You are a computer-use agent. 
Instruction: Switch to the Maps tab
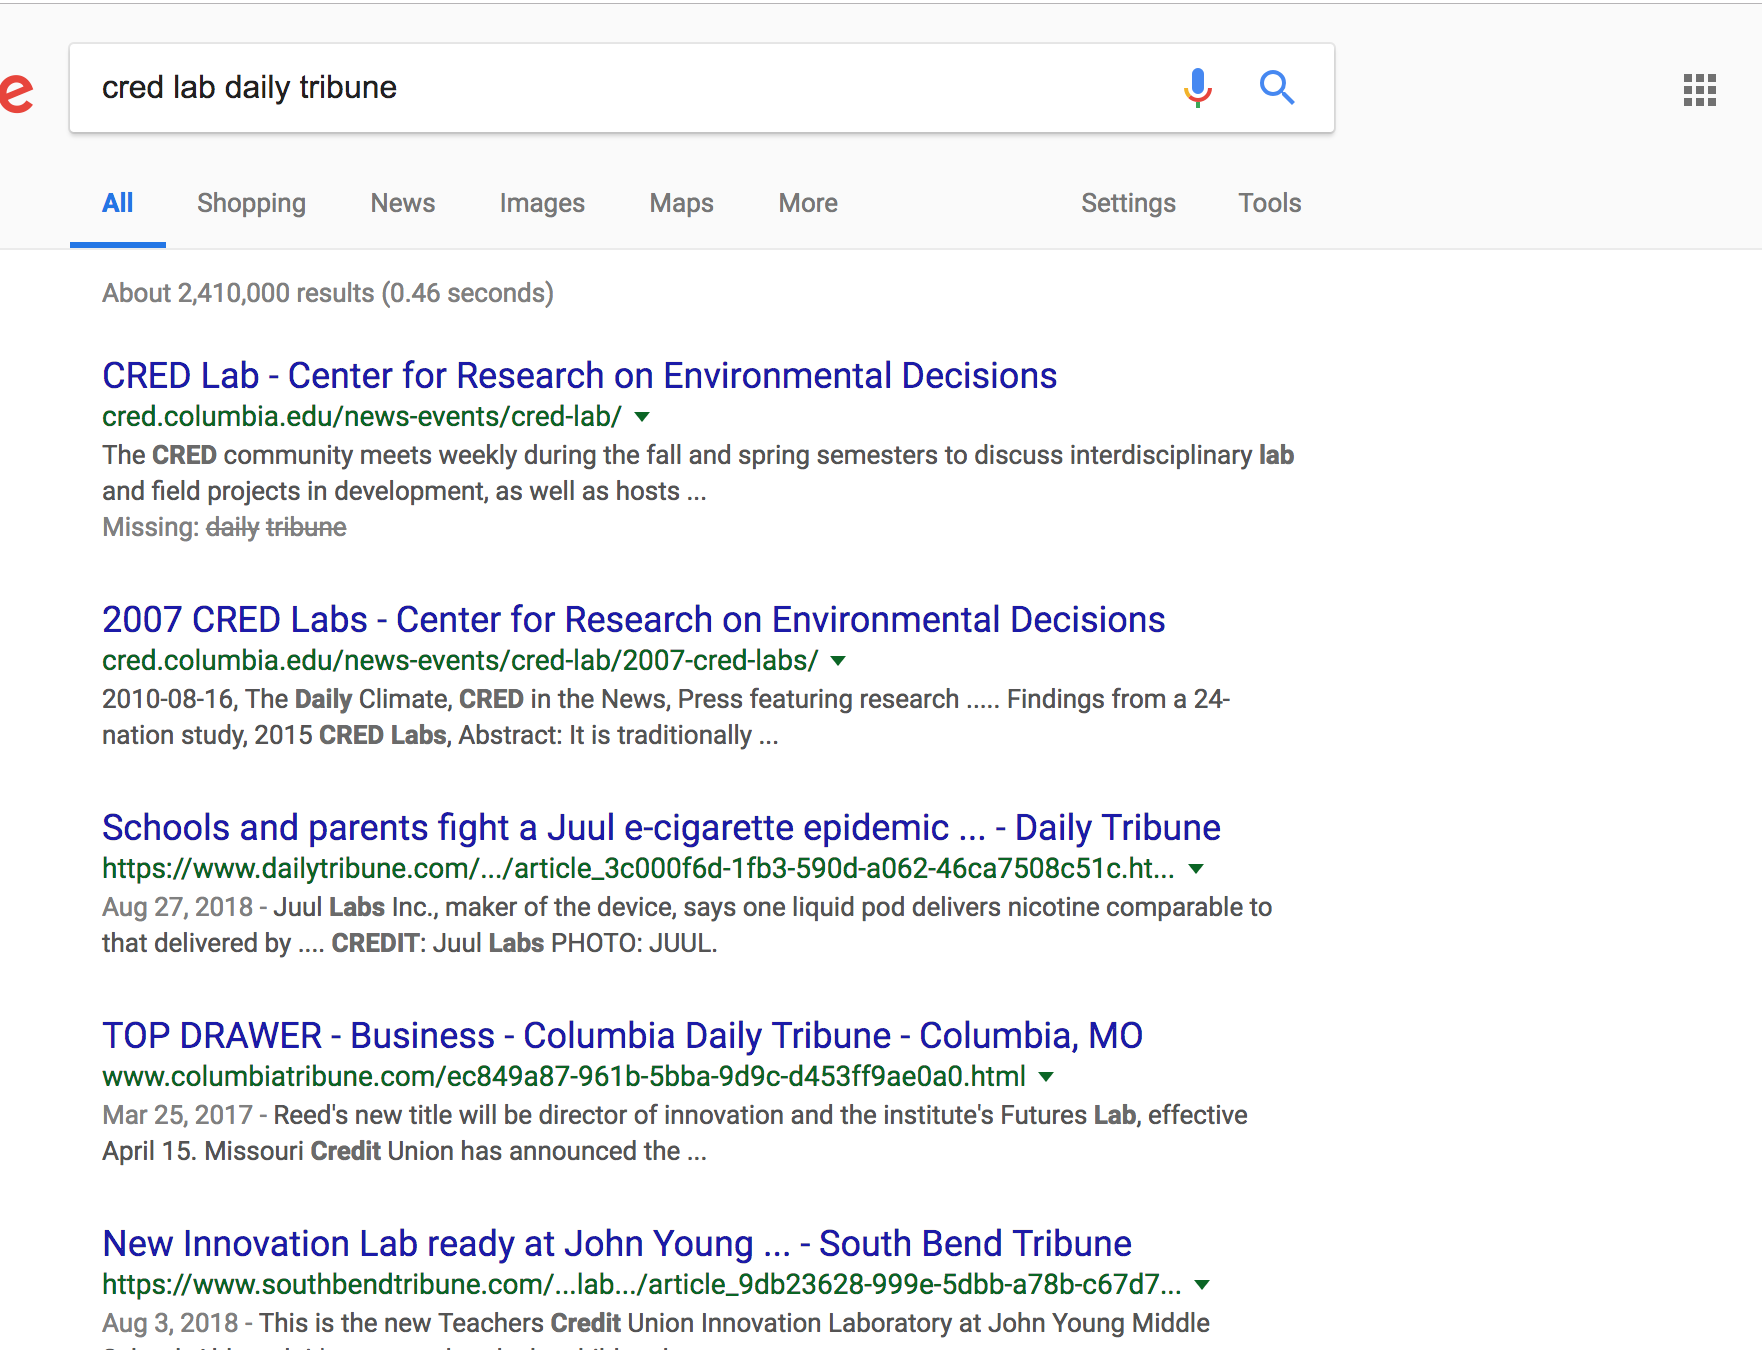[682, 203]
